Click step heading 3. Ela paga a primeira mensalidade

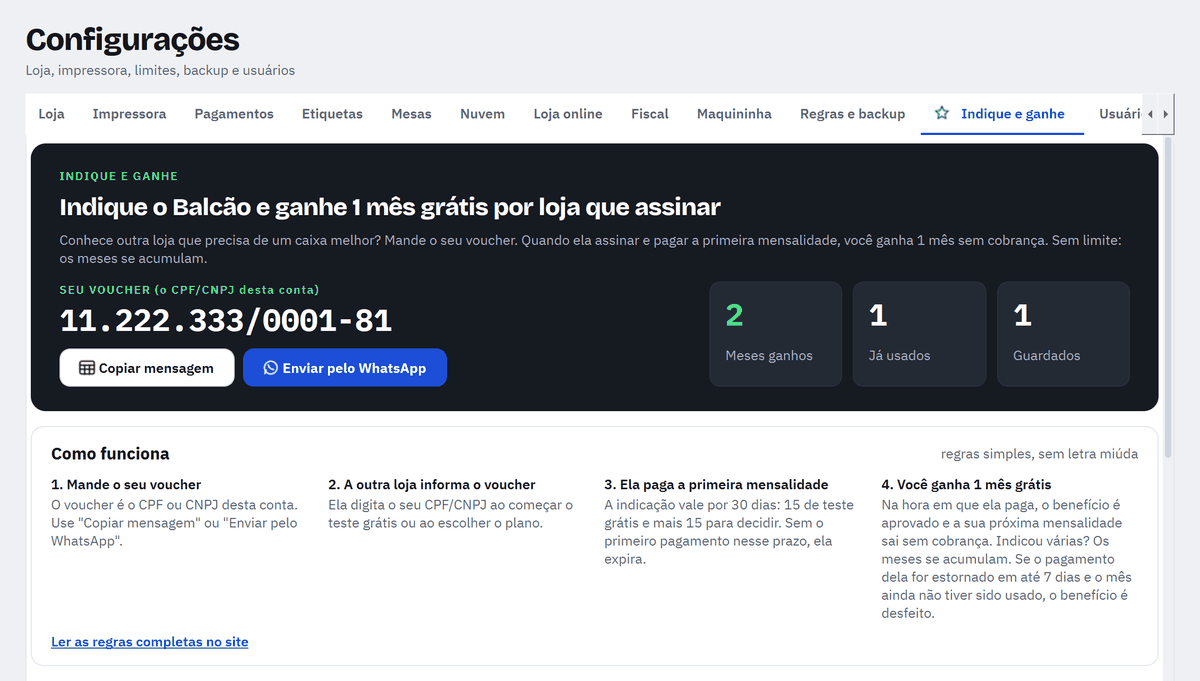716,485
